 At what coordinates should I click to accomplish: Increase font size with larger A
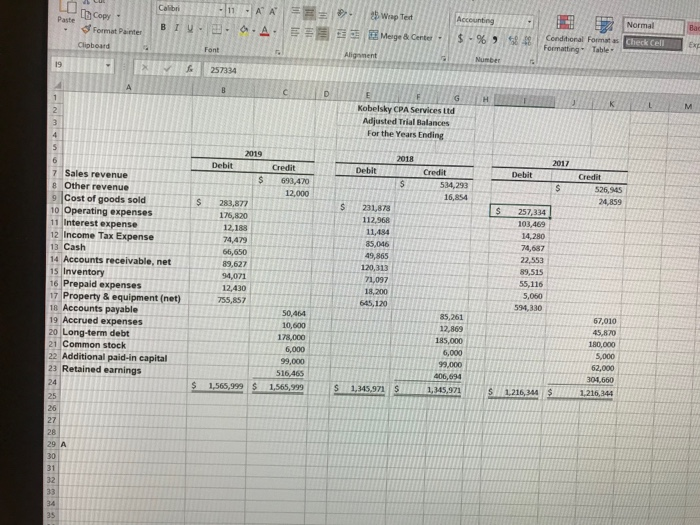[x=259, y=11]
